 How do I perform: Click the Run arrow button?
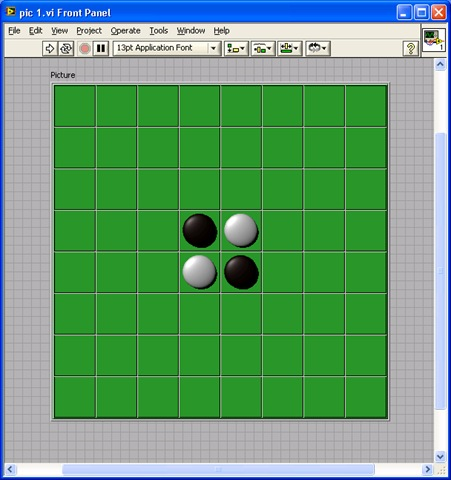pyautogui.click(x=50, y=48)
